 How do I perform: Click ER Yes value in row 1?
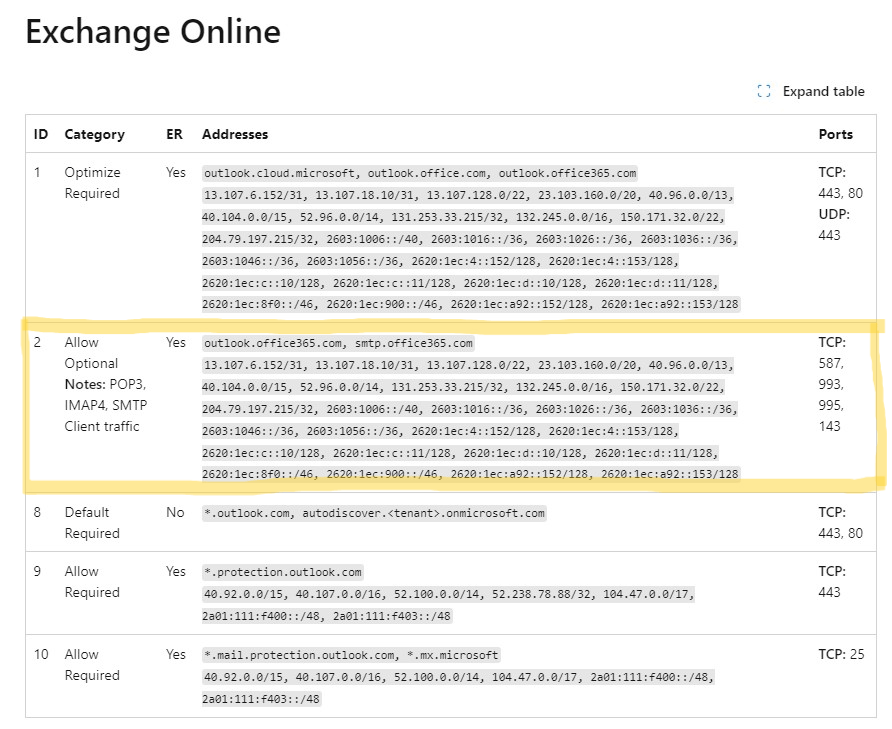click(176, 172)
